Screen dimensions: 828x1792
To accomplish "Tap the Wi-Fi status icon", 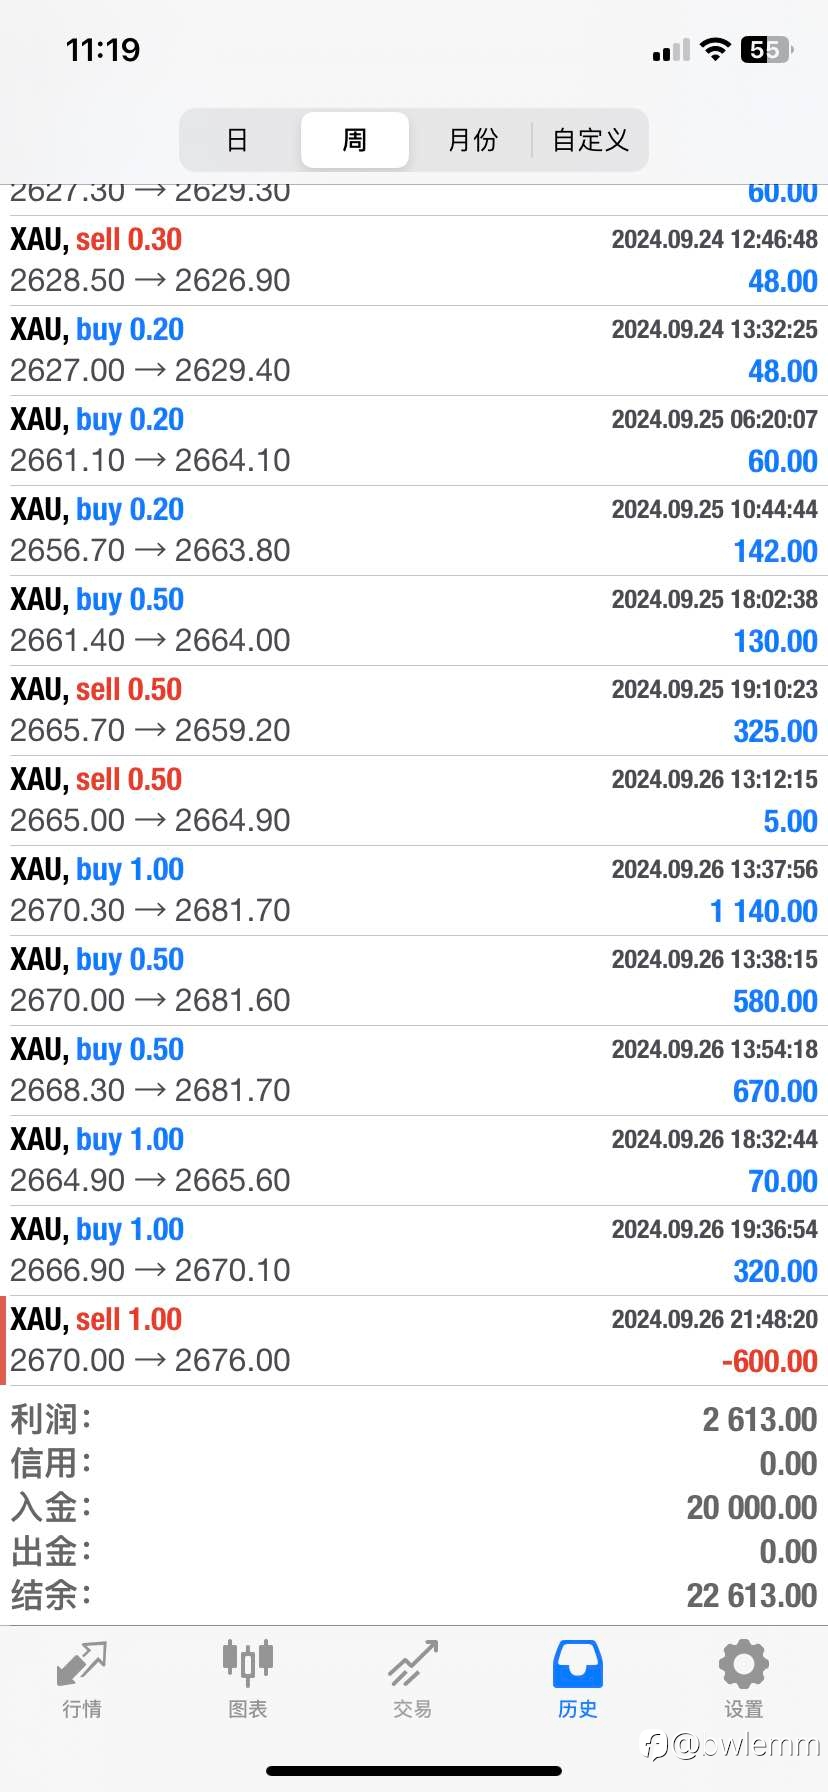I will (x=715, y=50).
